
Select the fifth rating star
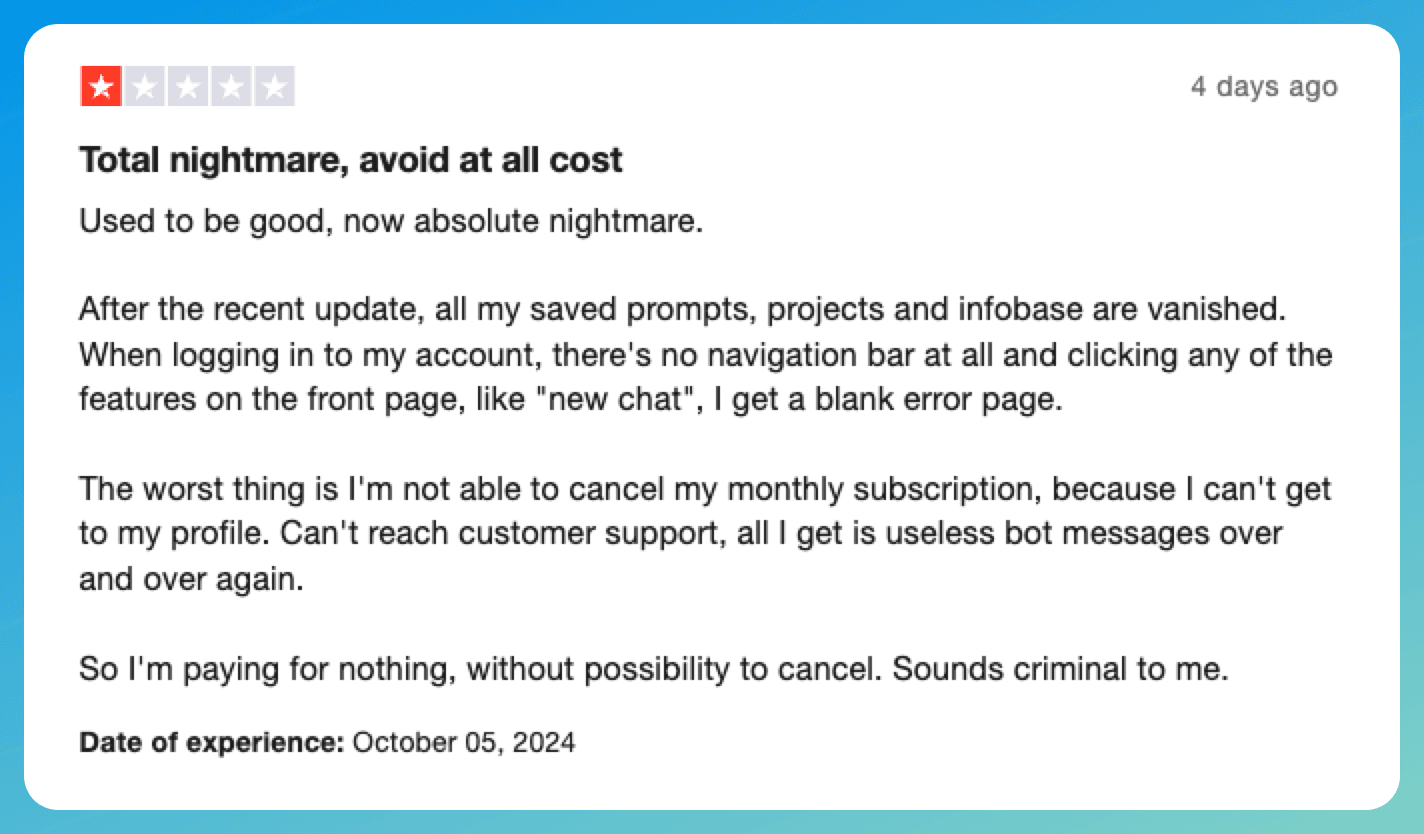pos(273,87)
